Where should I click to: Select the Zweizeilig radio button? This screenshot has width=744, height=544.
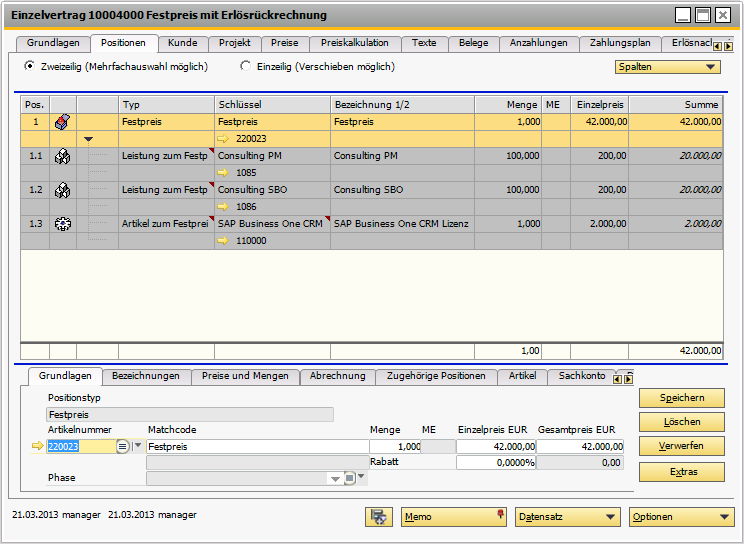tap(30, 66)
